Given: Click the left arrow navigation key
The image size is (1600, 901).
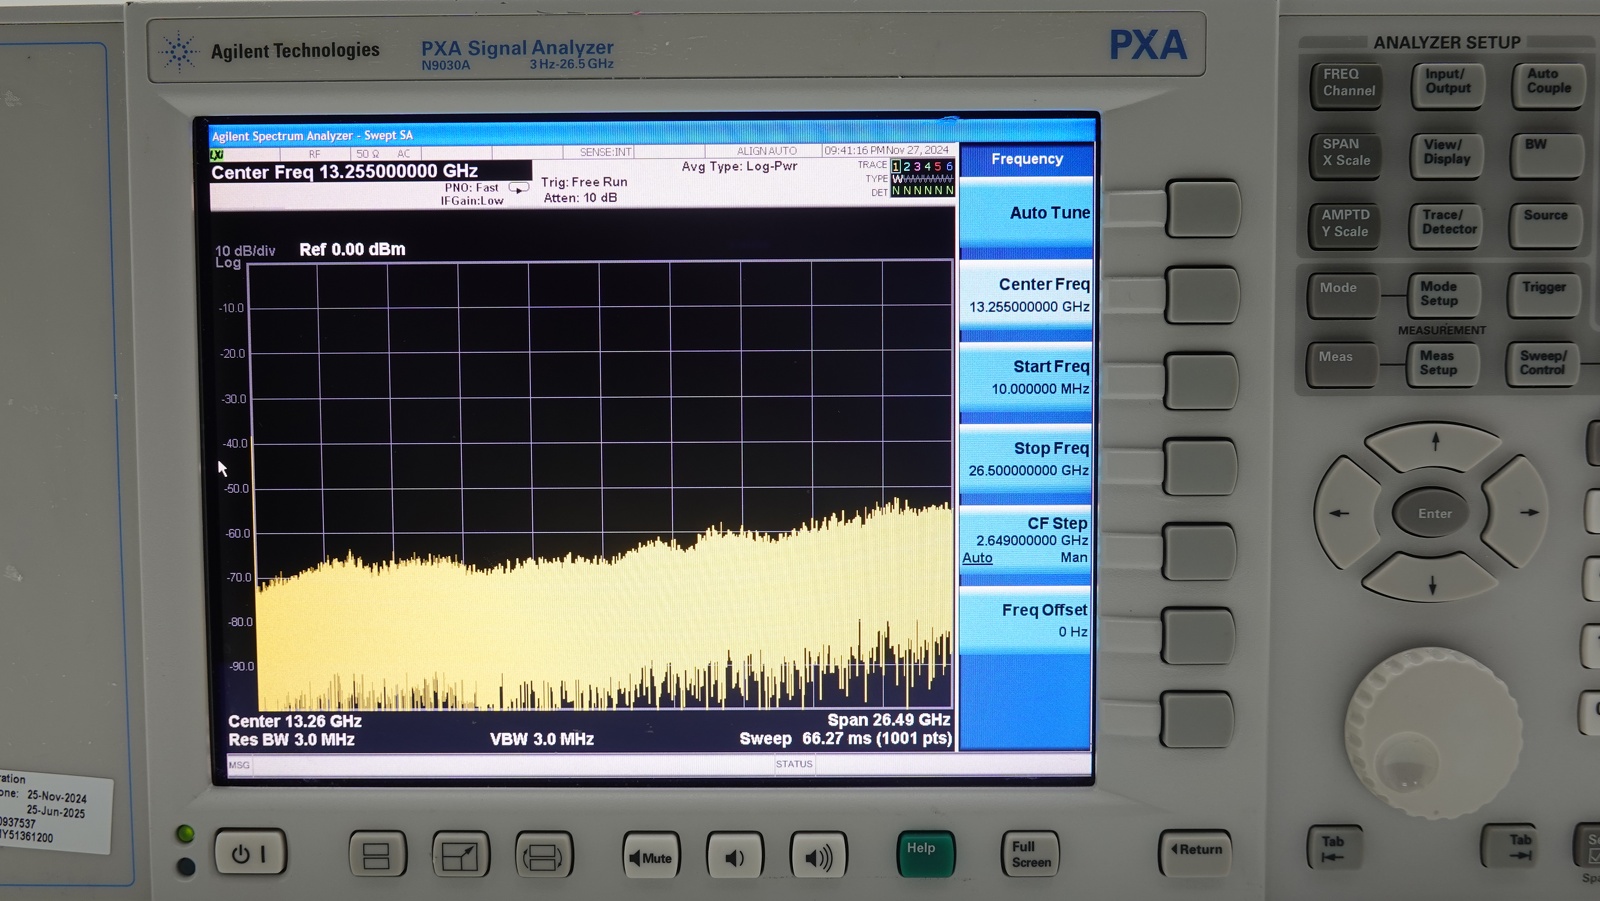Looking at the screenshot, I should click(x=1345, y=512).
